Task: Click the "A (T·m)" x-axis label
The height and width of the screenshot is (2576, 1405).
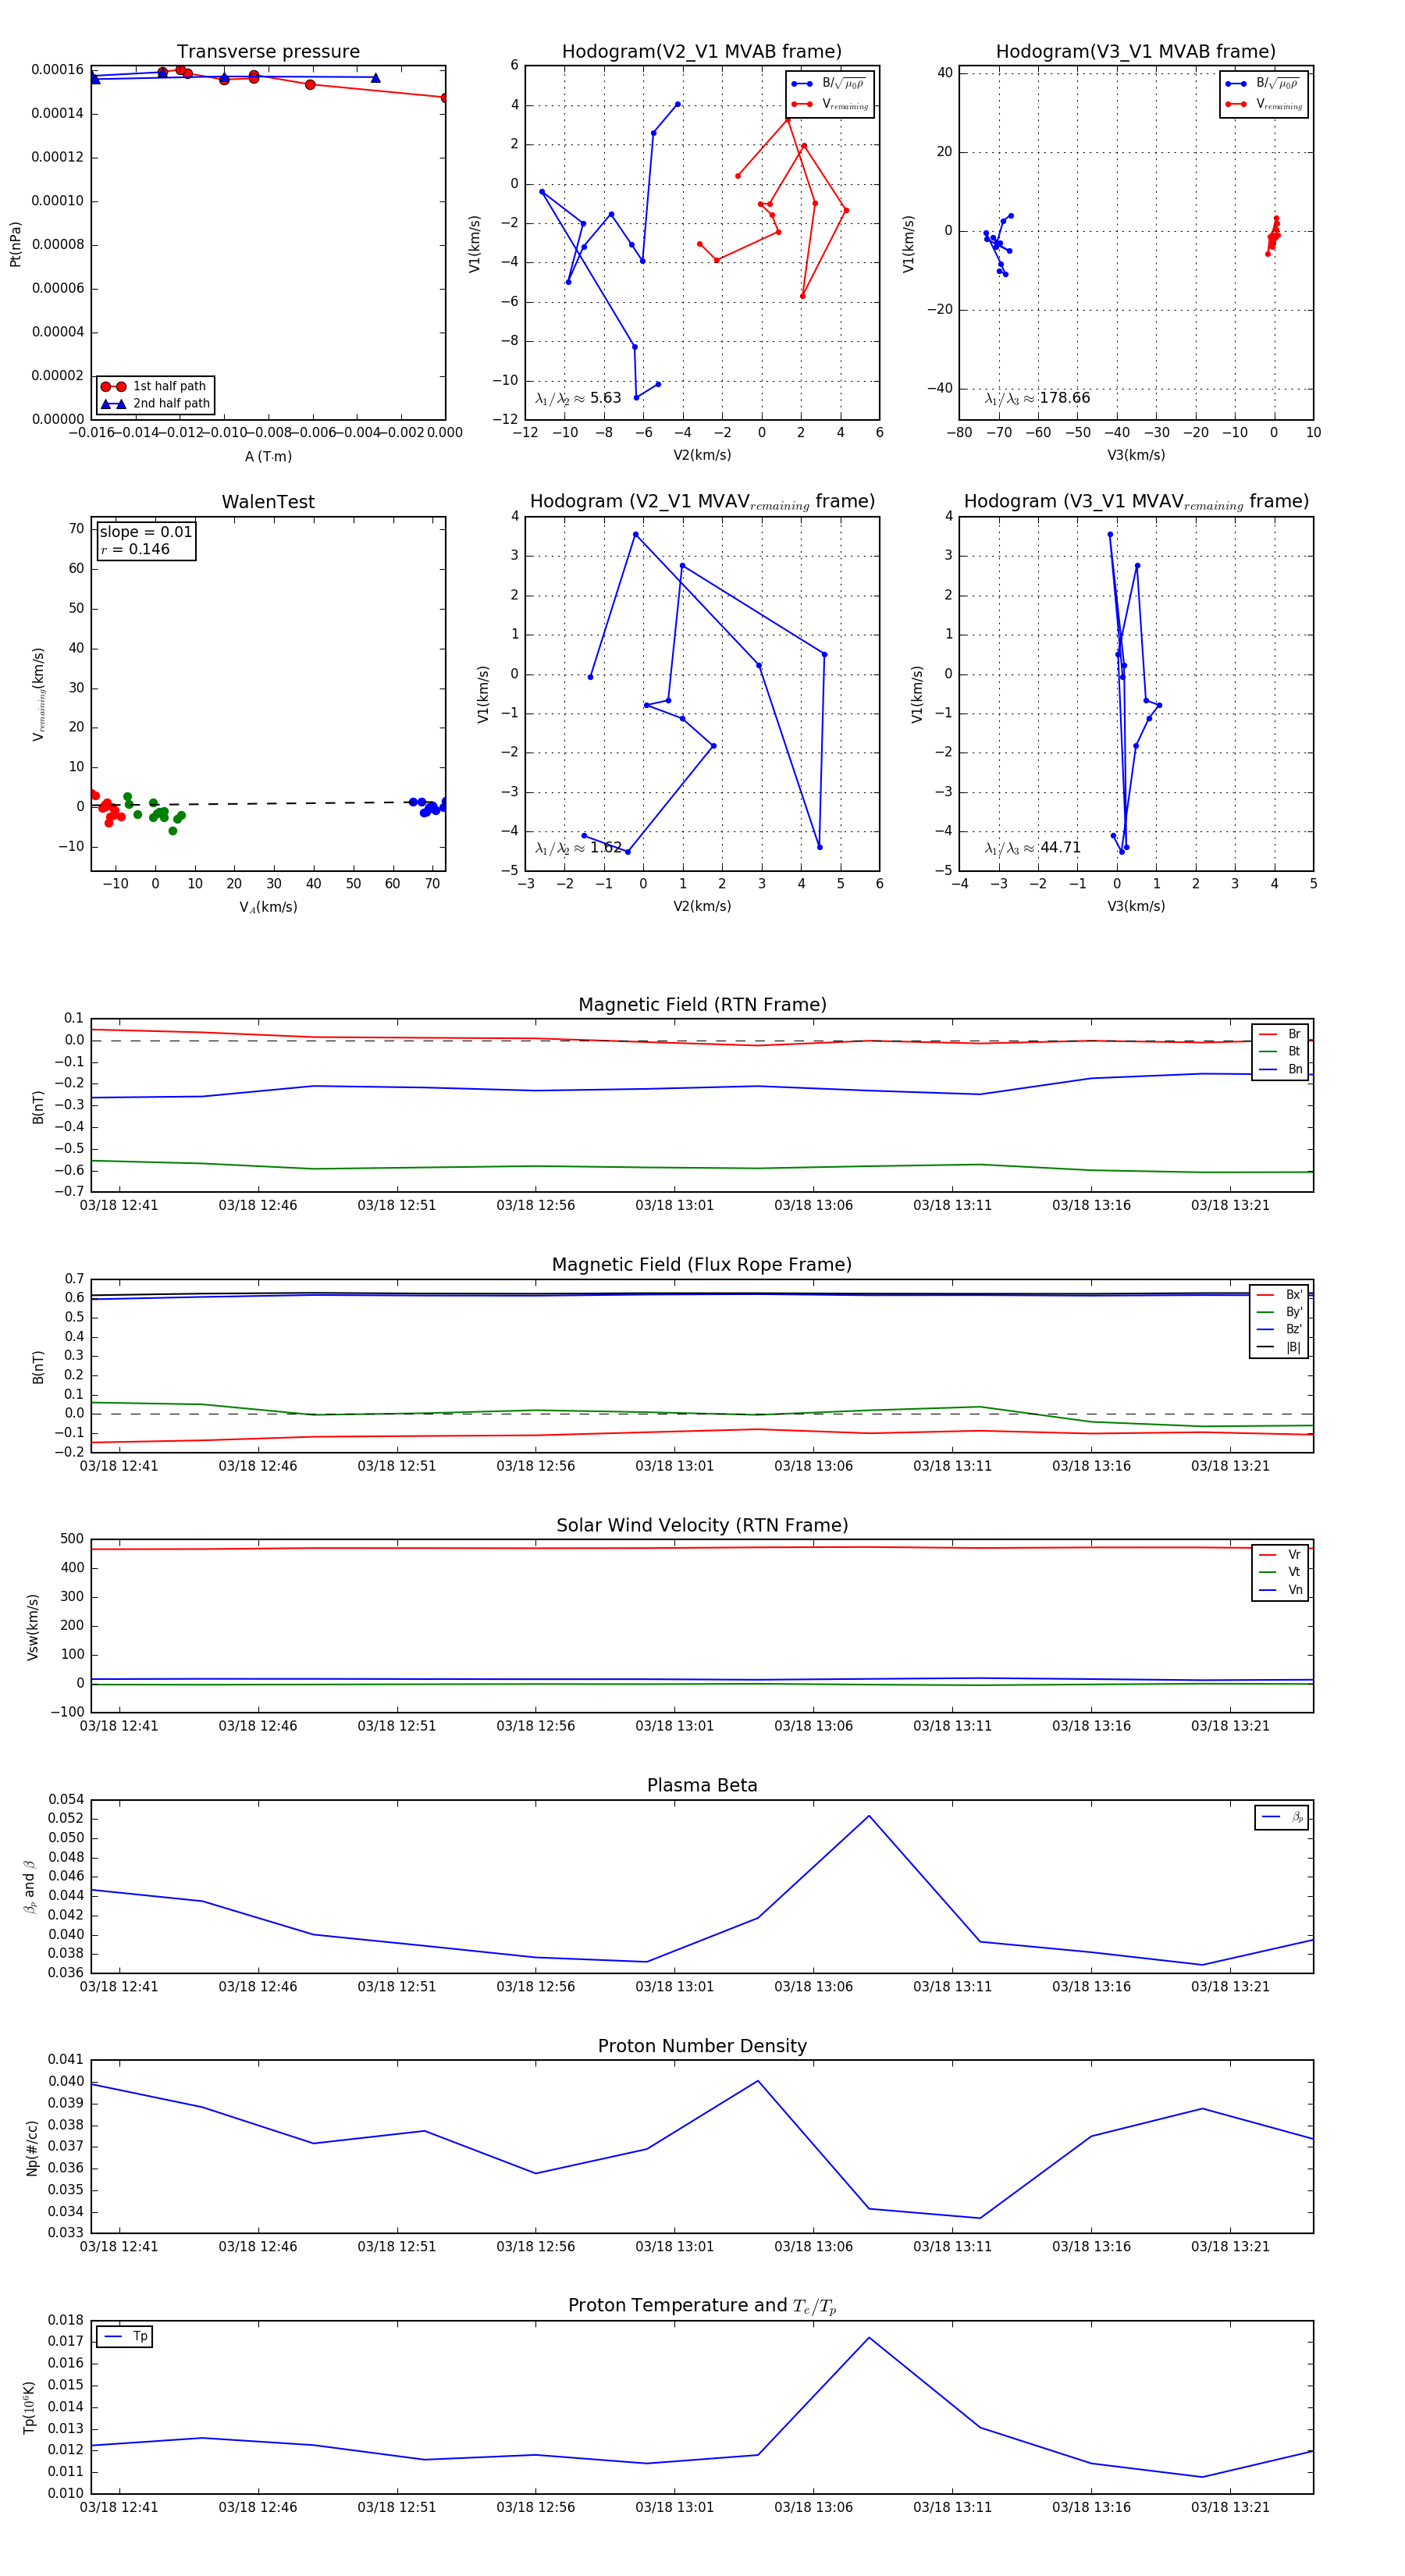Action: tap(268, 457)
